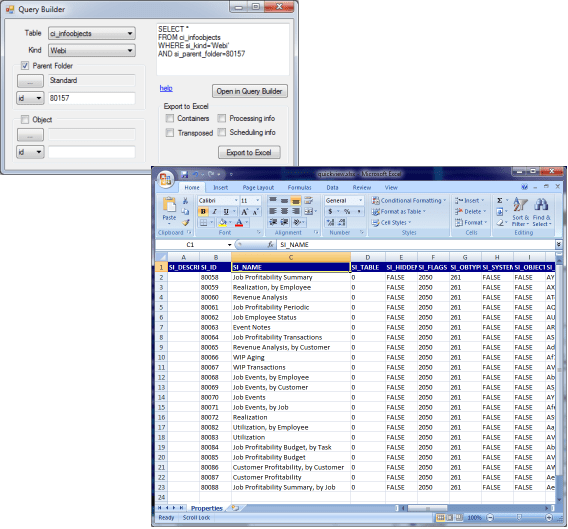Click the Copy icon in the Clipboard group
Image resolution: width=568 pixels, height=529 pixels.
[x=185, y=211]
